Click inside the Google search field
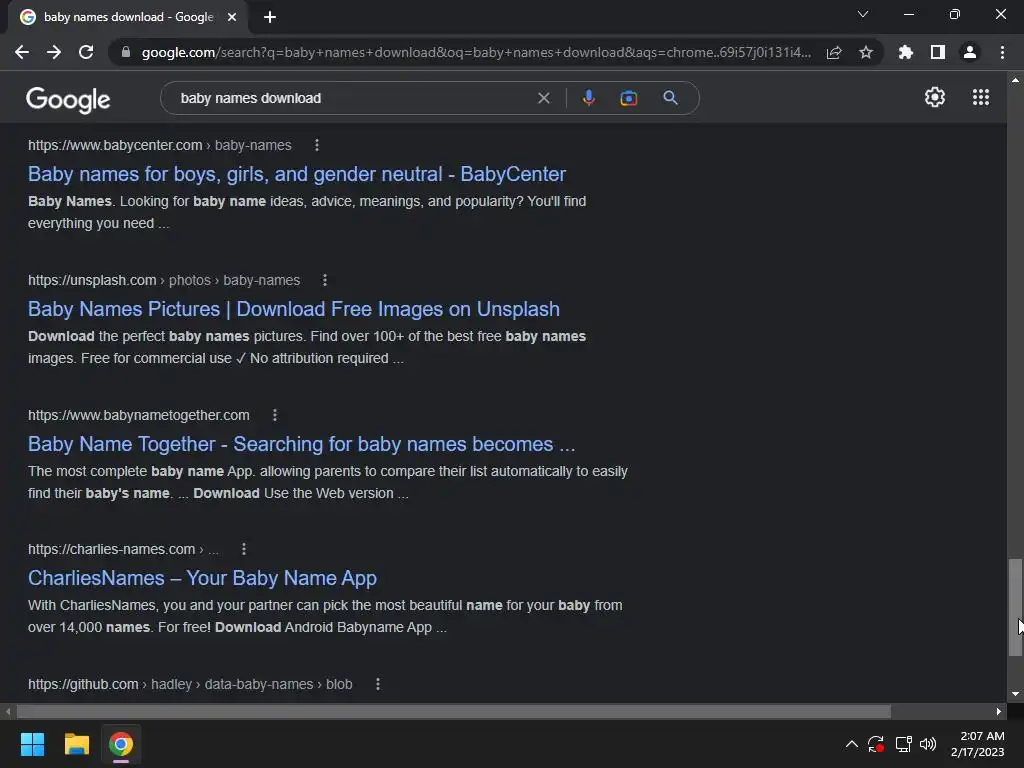 353,98
